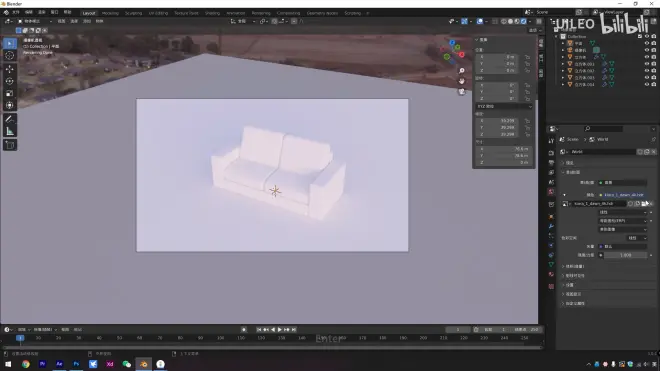Click the timeline play button
The height and width of the screenshot is (371, 660).
click(x=279, y=330)
